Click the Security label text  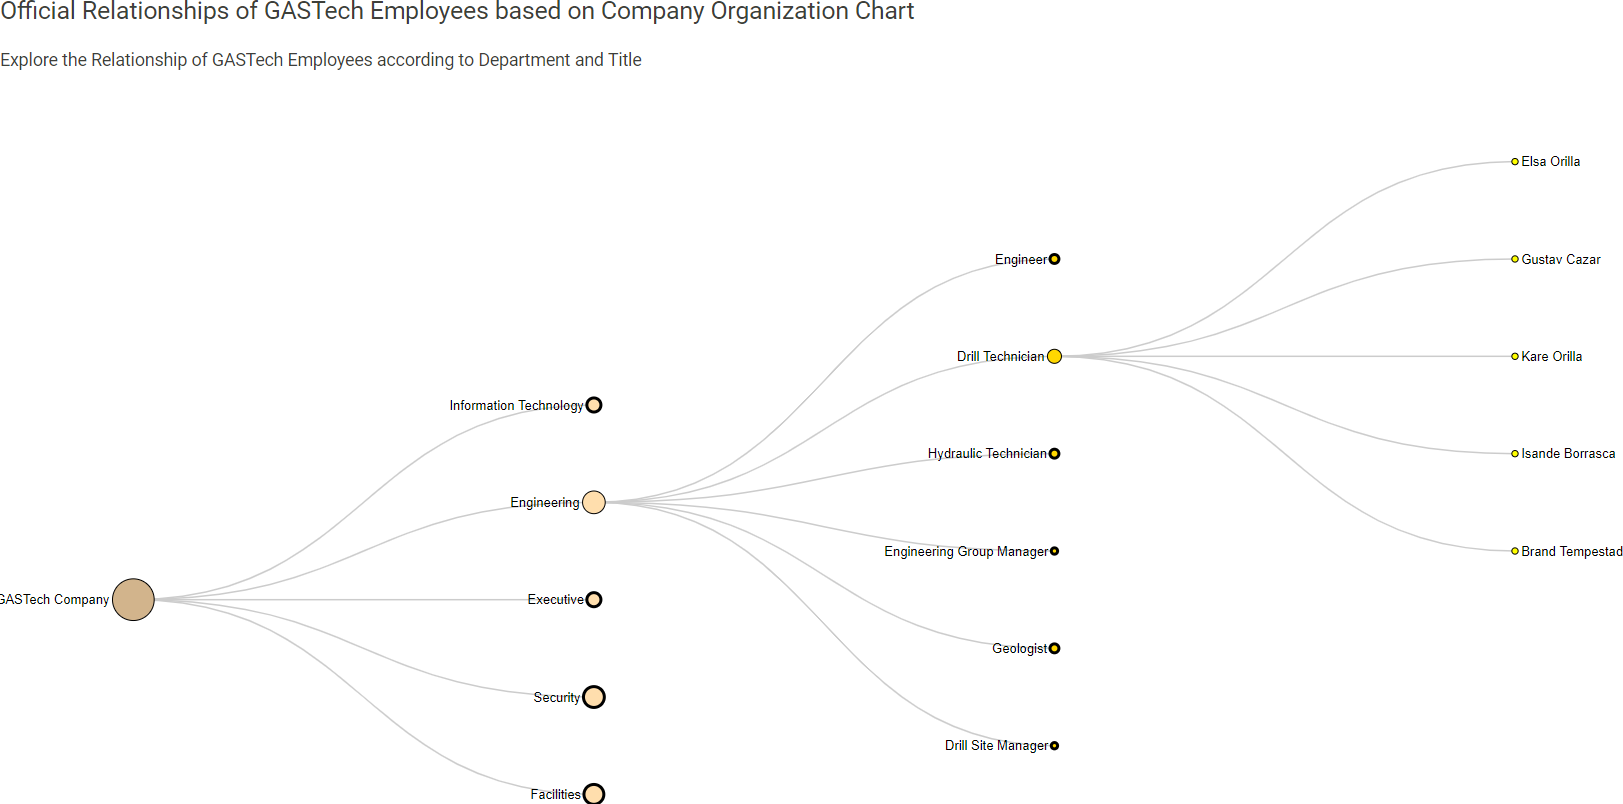pos(557,697)
